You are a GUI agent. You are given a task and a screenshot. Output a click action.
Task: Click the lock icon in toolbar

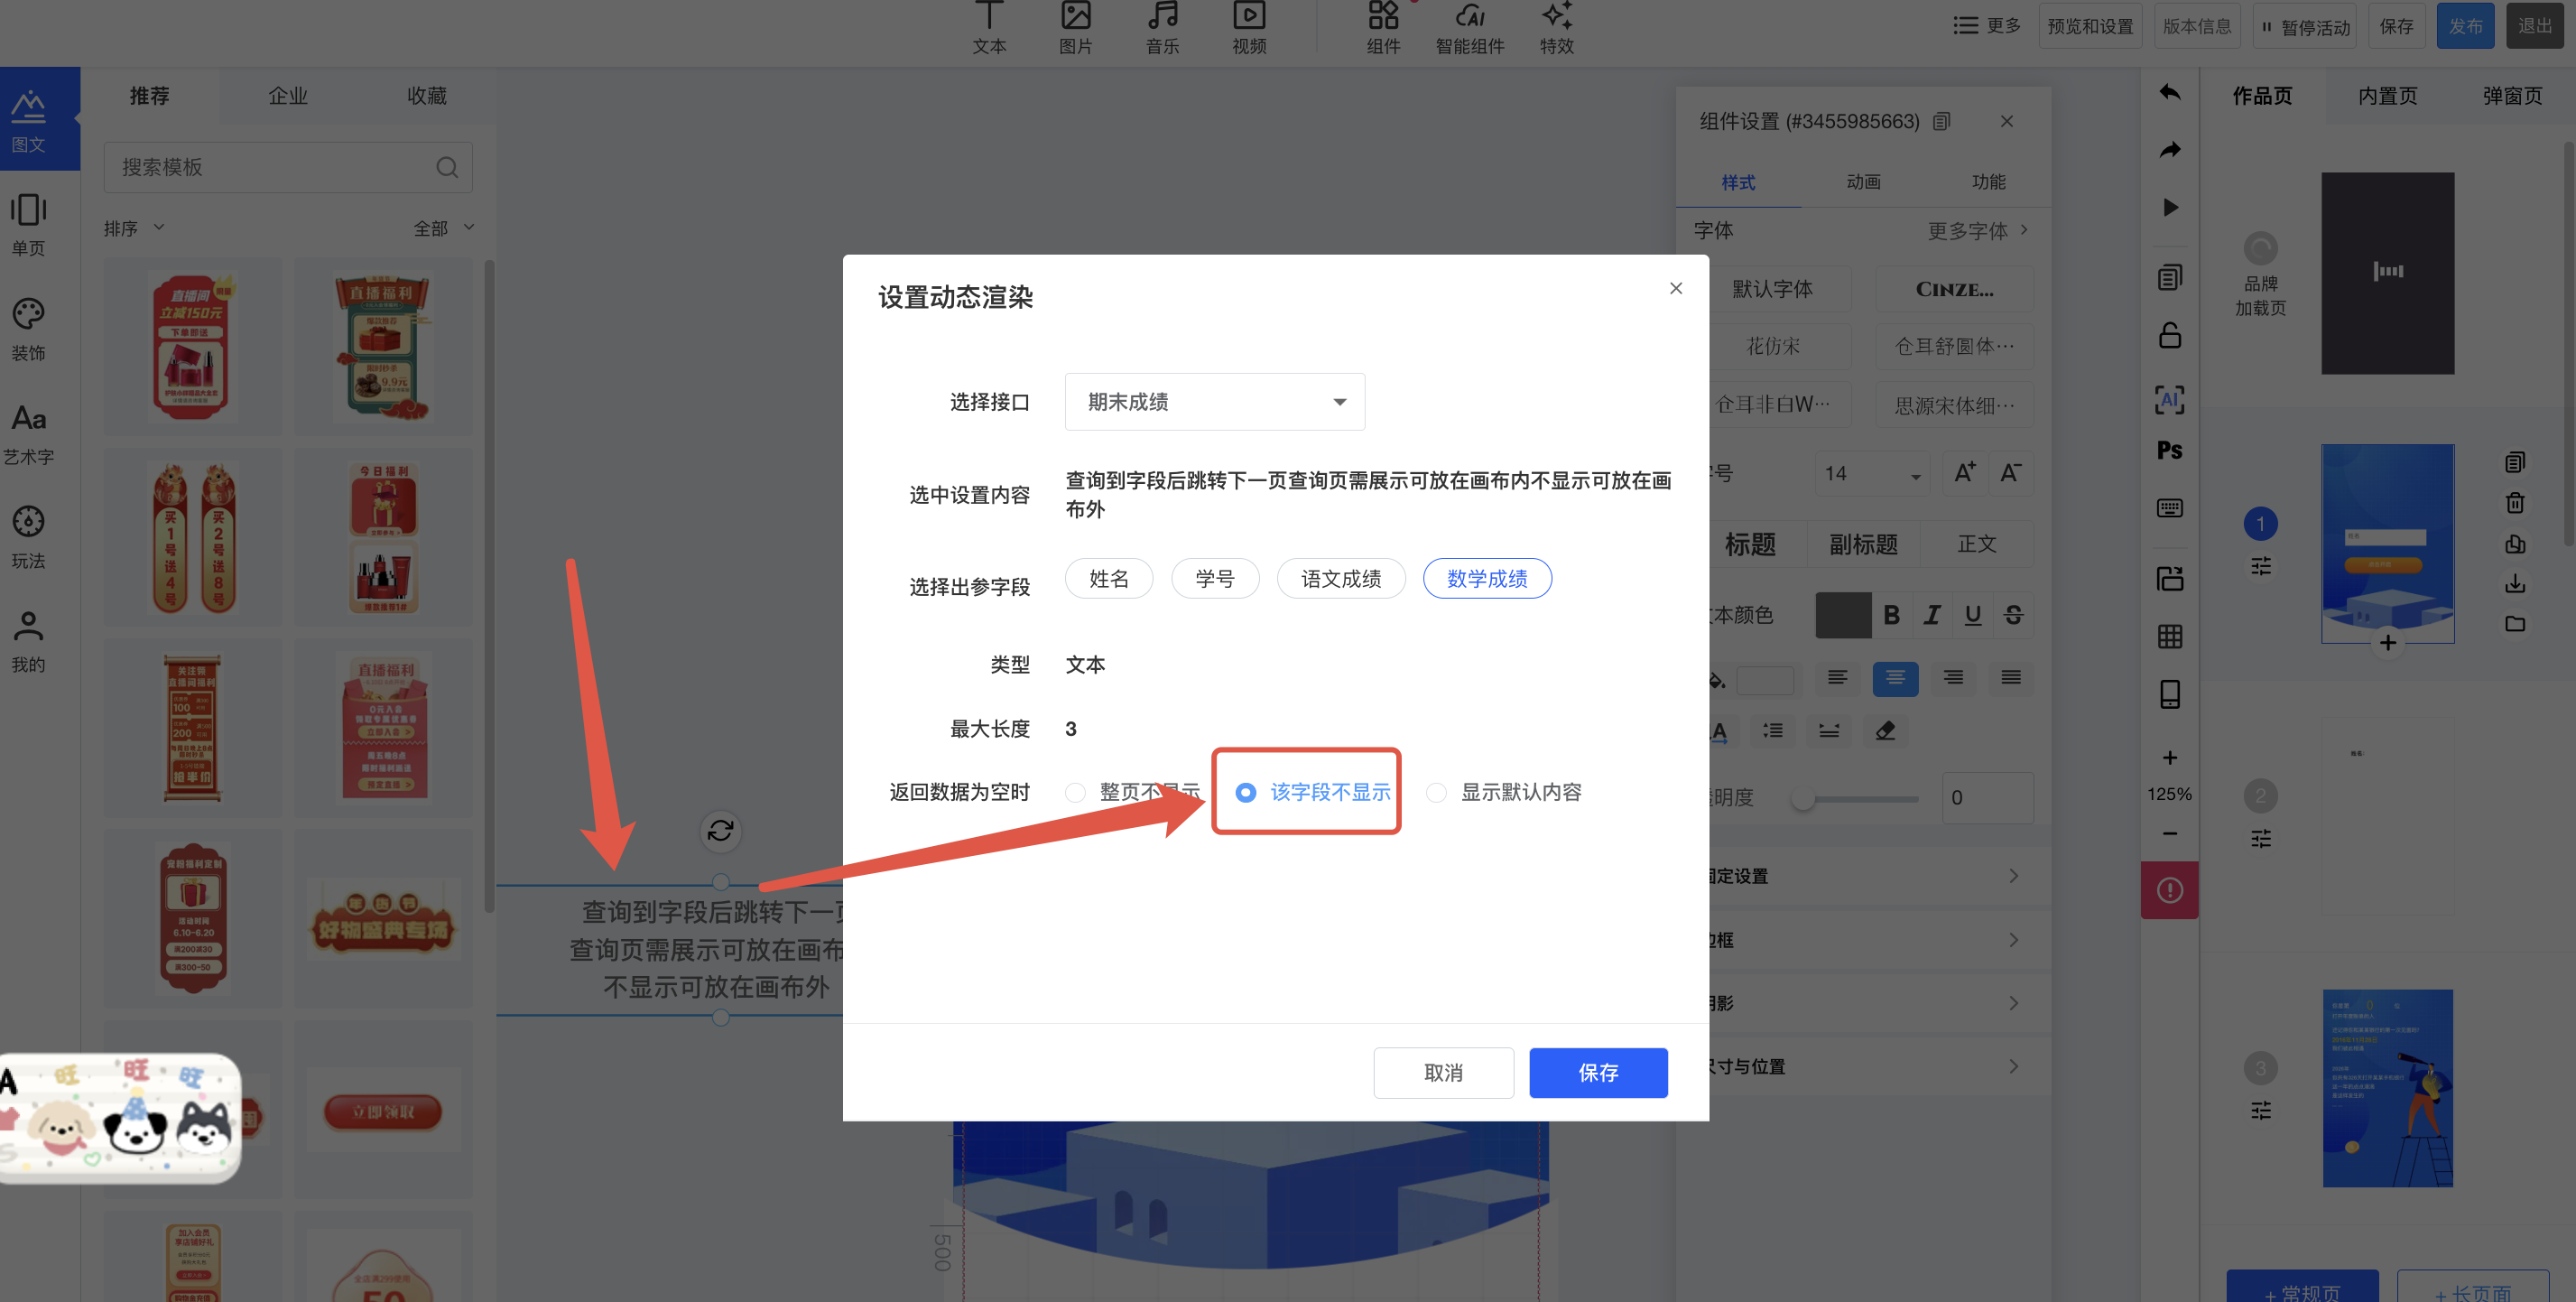click(x=2169, y=335)
